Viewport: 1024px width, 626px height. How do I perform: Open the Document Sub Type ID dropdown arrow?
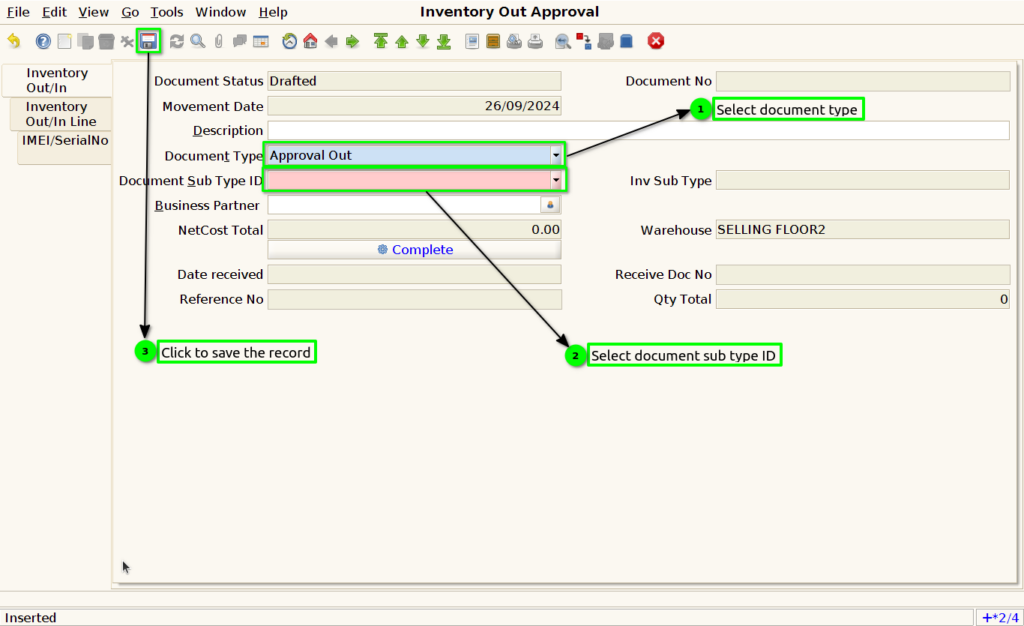556,180
